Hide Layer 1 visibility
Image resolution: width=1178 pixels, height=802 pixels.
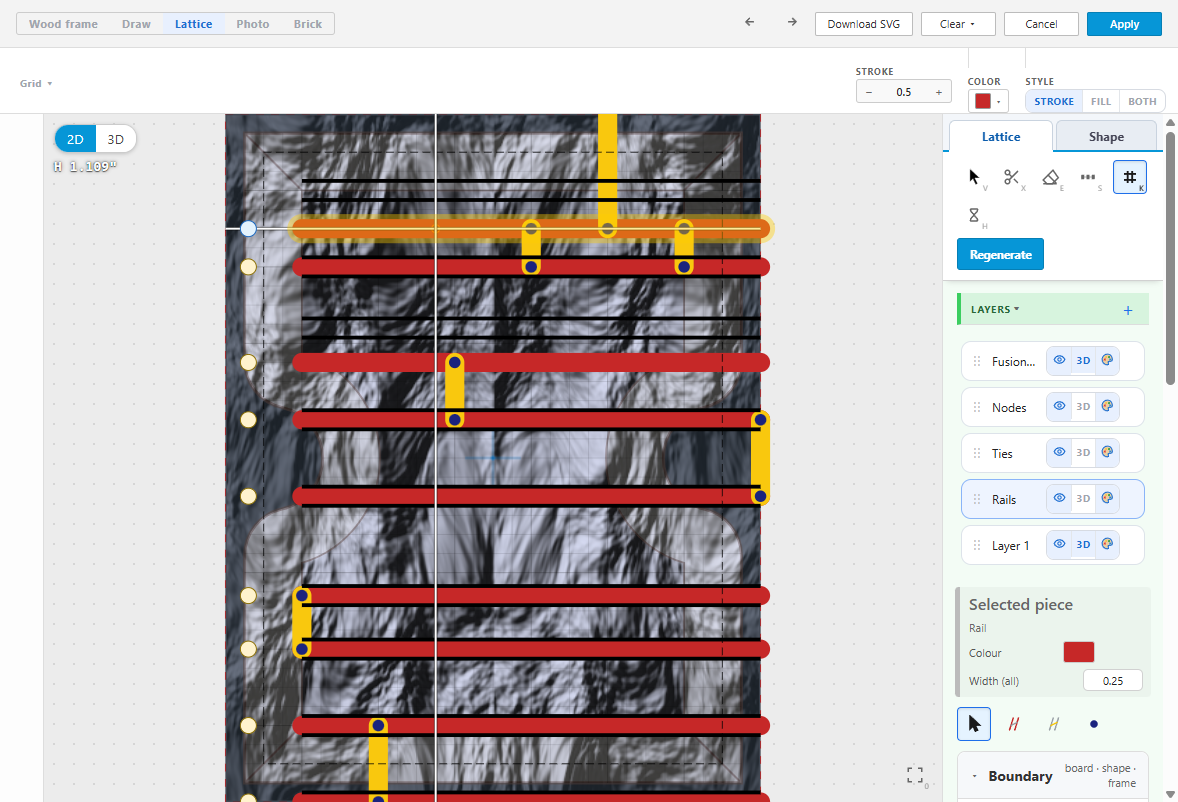point(1059,544)
